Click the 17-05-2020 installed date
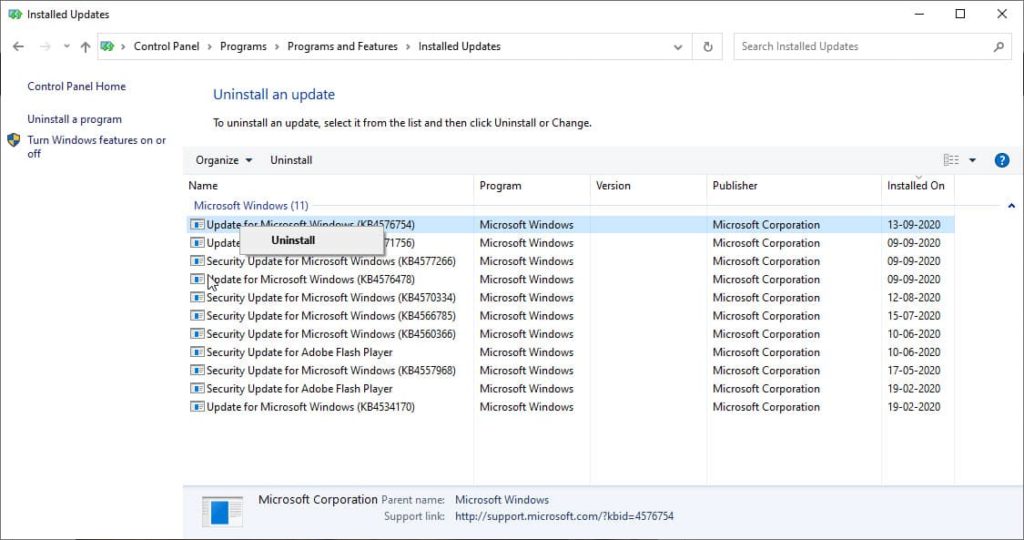The width and height of the screenshot is (1024, 540). [x=914, y=371]
